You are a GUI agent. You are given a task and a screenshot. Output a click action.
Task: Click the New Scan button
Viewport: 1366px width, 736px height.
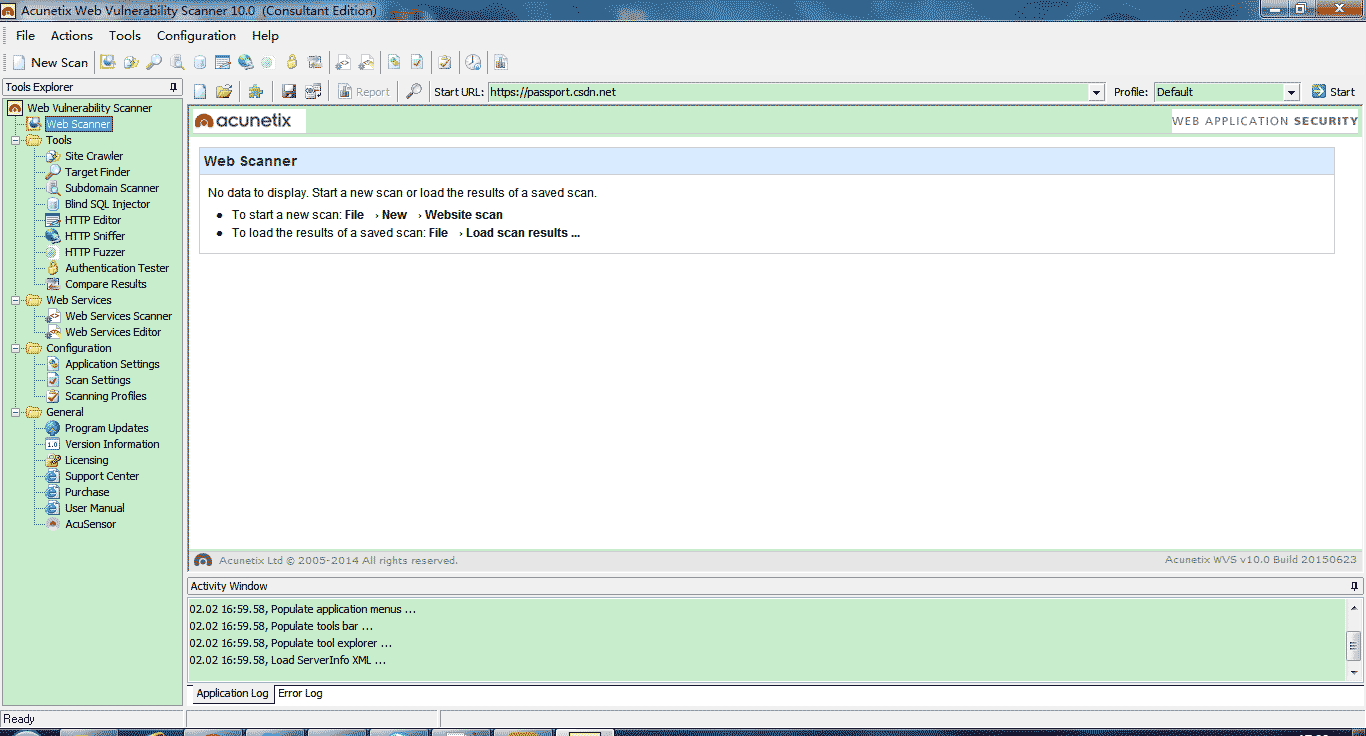pos(50,62)
